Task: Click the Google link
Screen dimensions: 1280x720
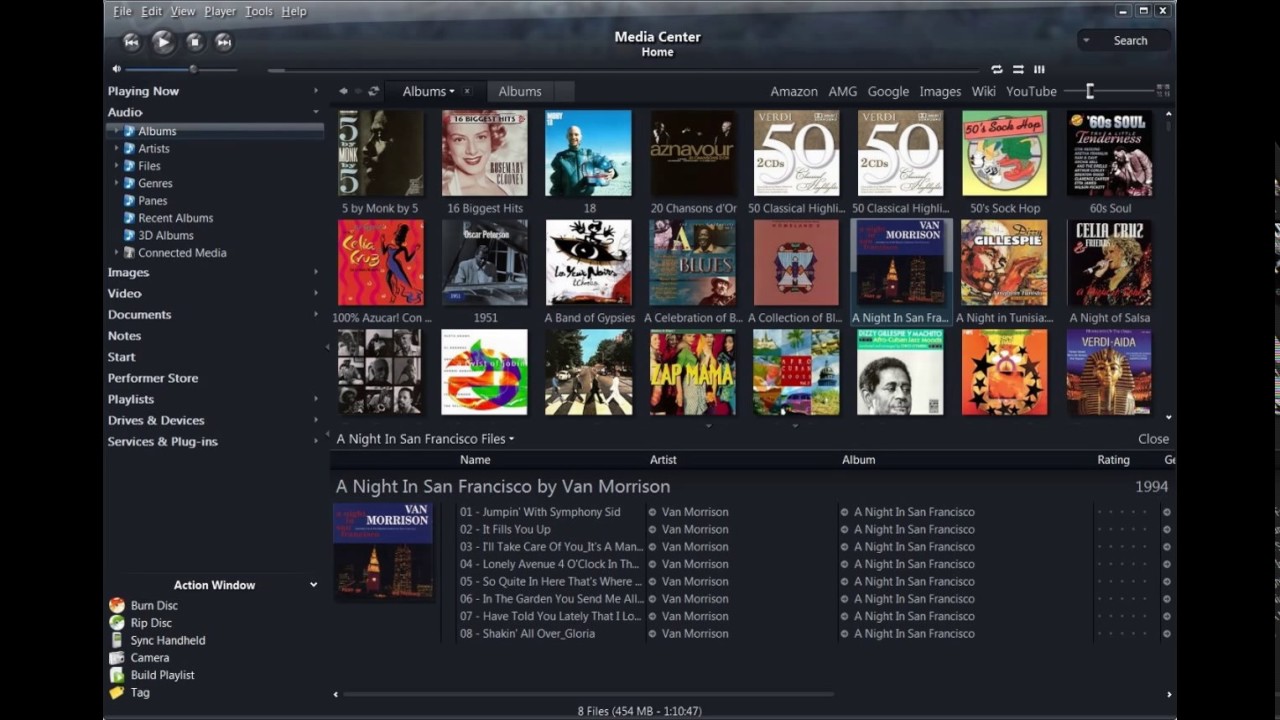Action: tap(888, 91)
